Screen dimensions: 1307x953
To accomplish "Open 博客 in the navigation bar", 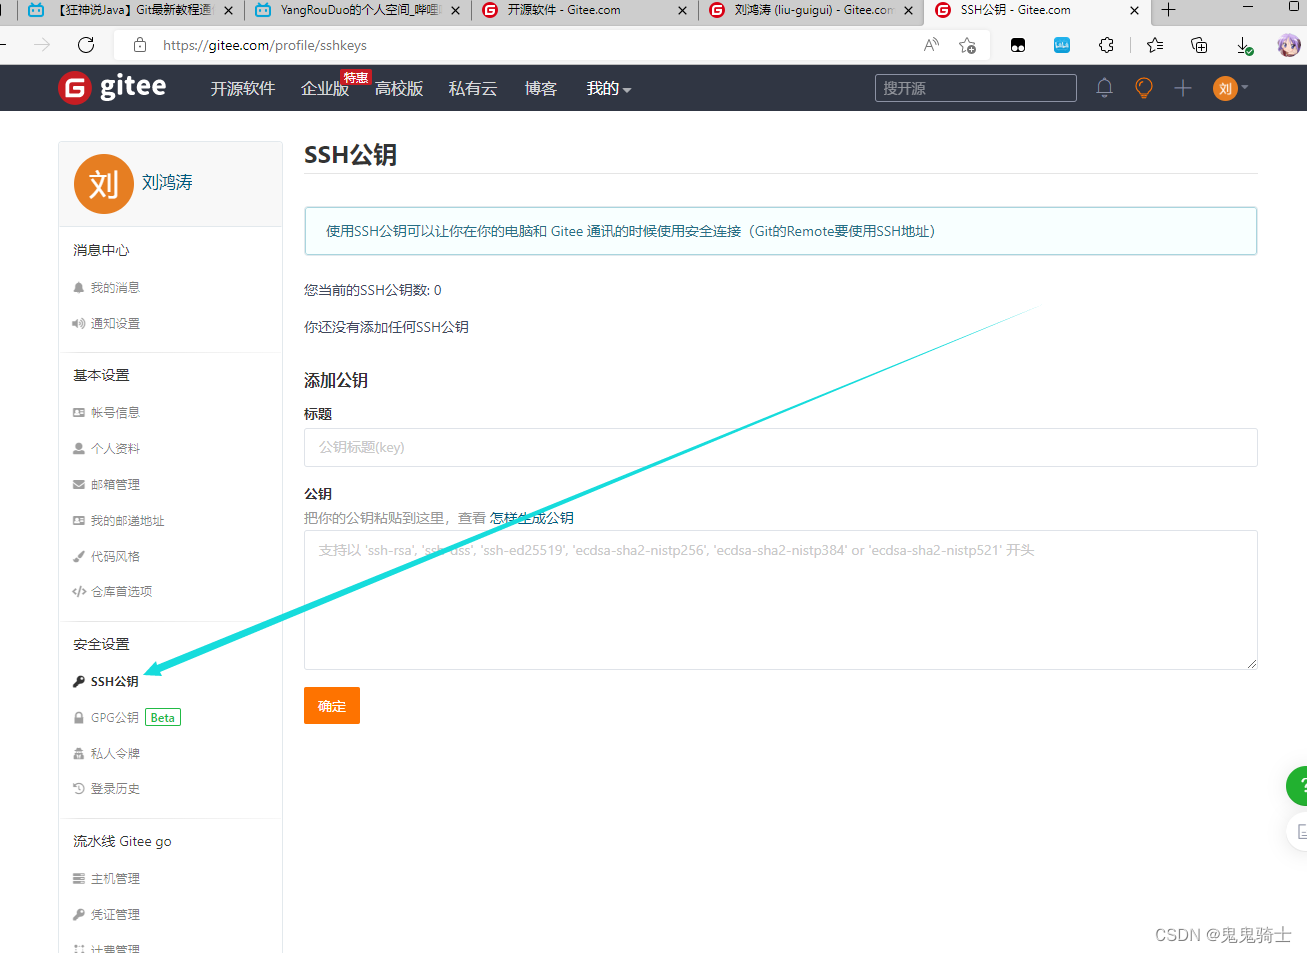I will pos(541,88).
